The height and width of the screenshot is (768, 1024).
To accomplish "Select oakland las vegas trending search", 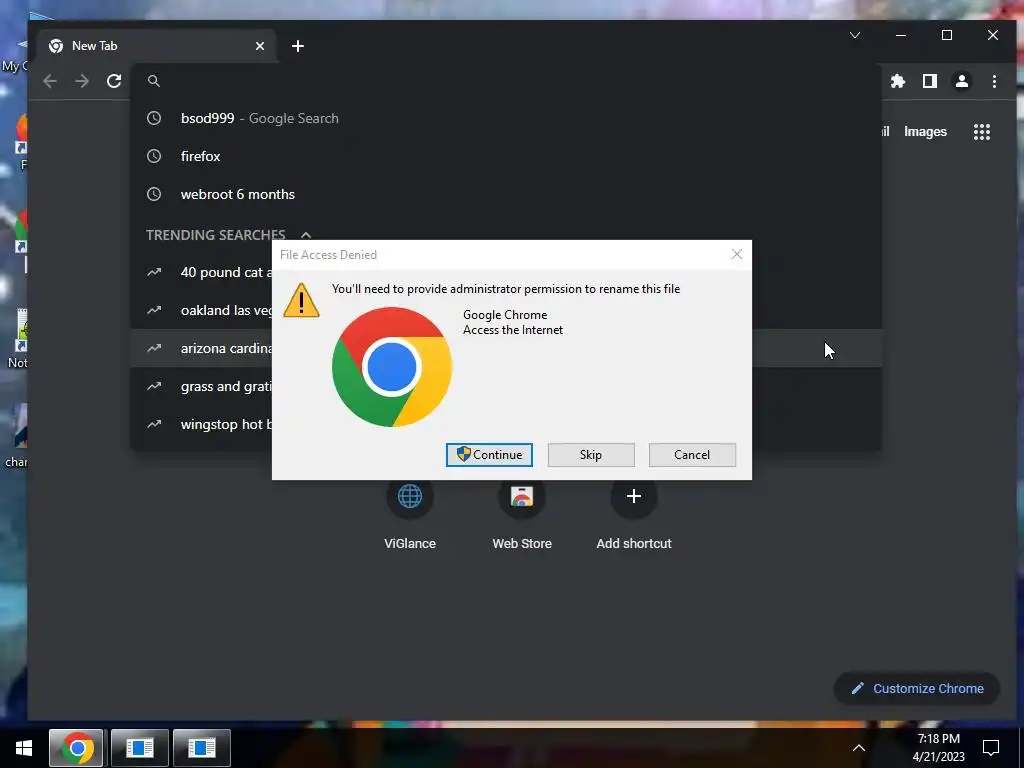I will tap(202, 310).
